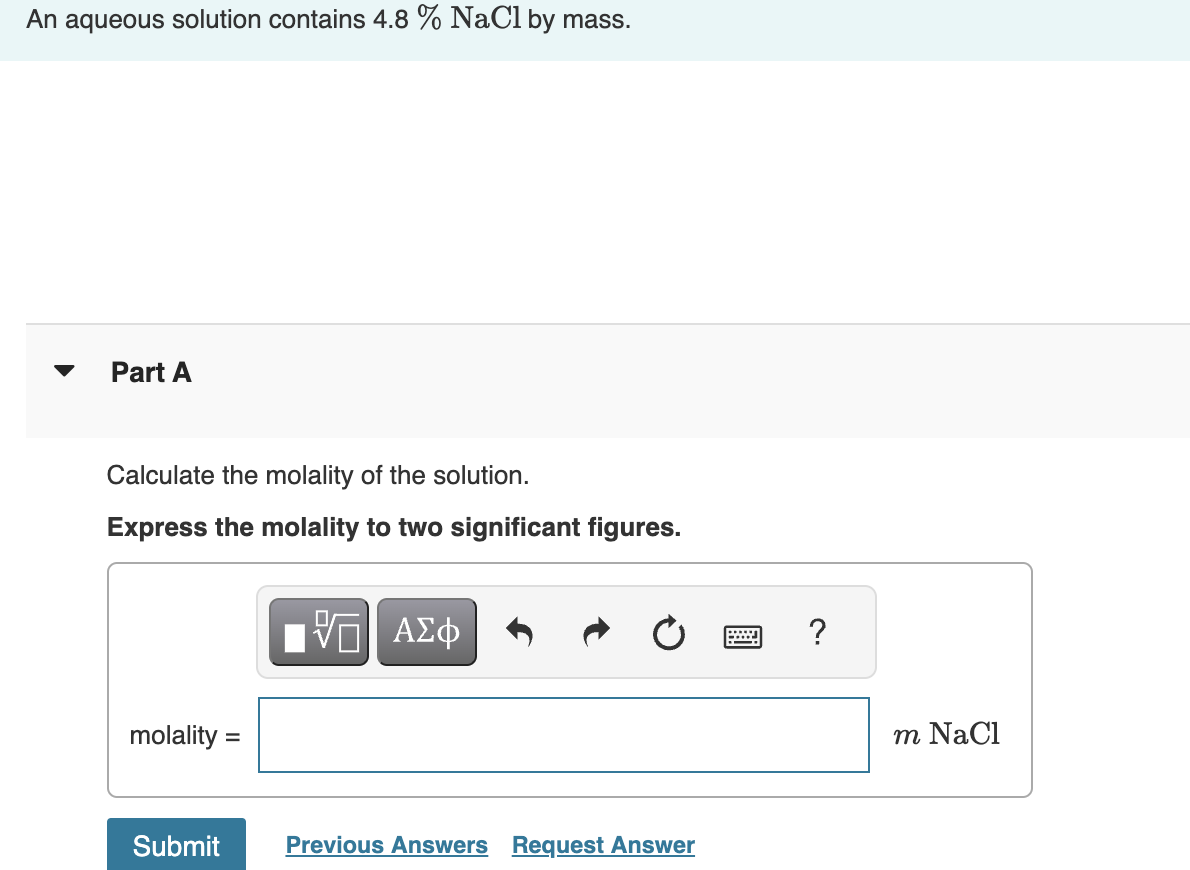
Task: Click the left curved undo arrow
Action: (x=520, y=631)
